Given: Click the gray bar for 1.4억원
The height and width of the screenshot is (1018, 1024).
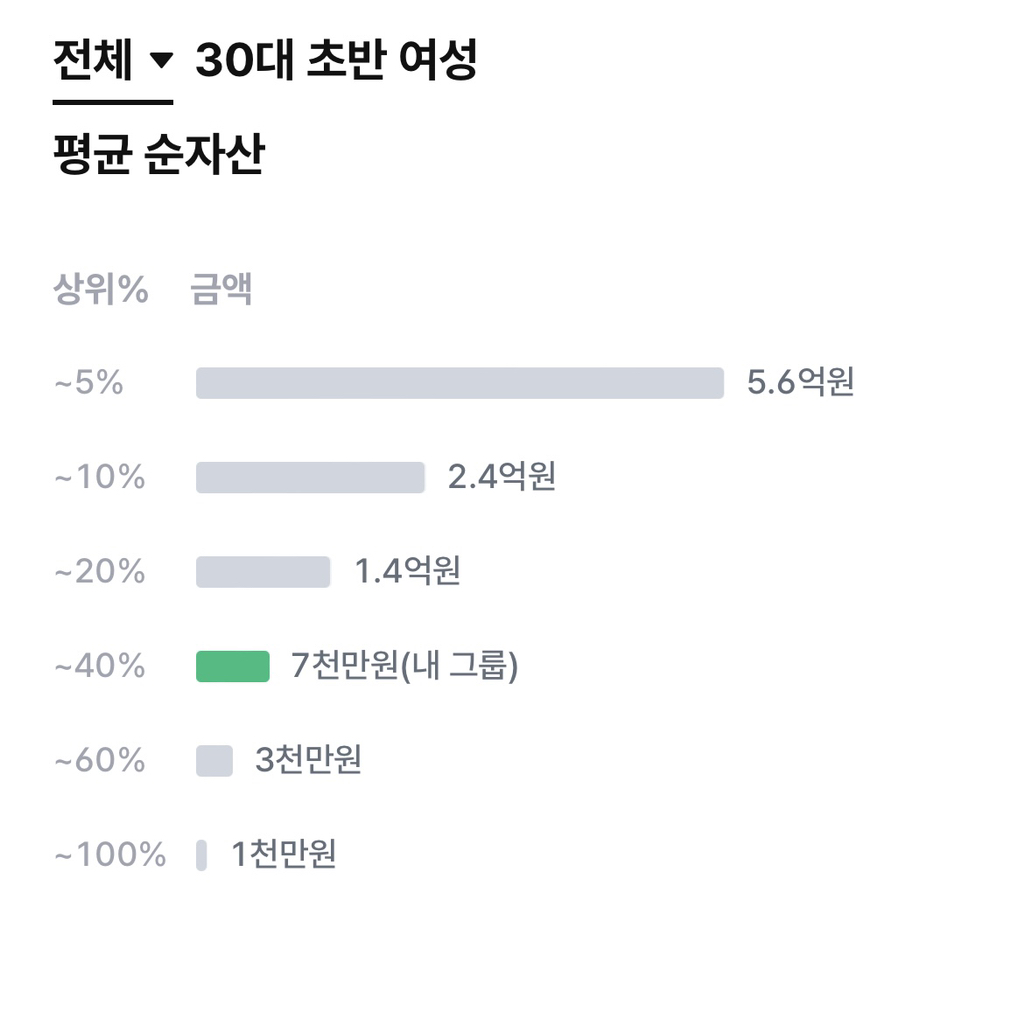Looking at the screenshot, I should pos(263,572).
